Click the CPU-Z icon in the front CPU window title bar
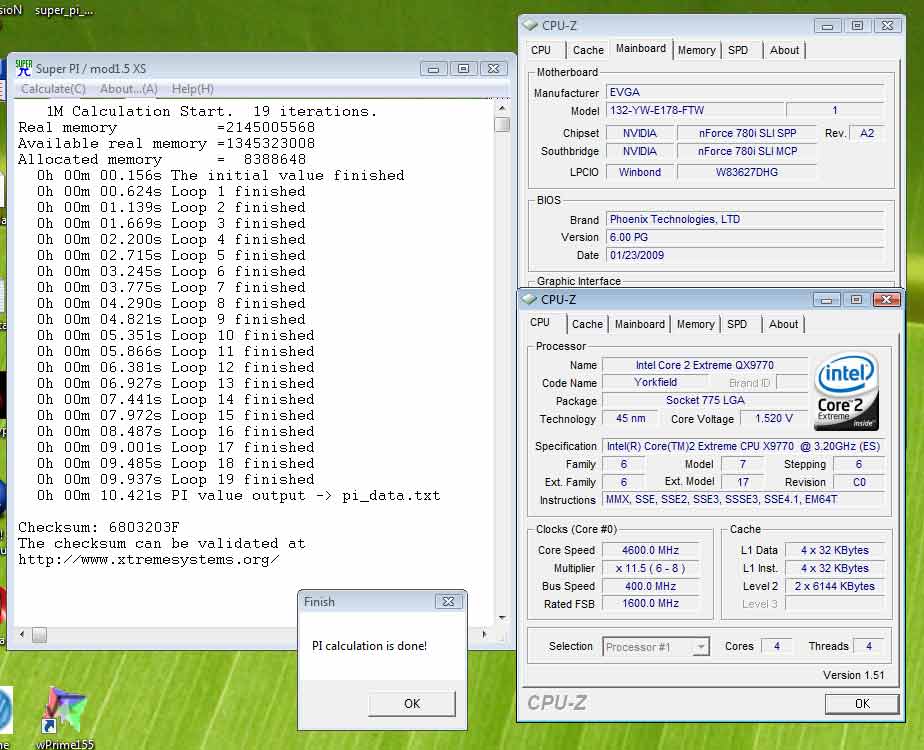The width and height of the screenshot is (924, 750). click(x=529, y=299)
